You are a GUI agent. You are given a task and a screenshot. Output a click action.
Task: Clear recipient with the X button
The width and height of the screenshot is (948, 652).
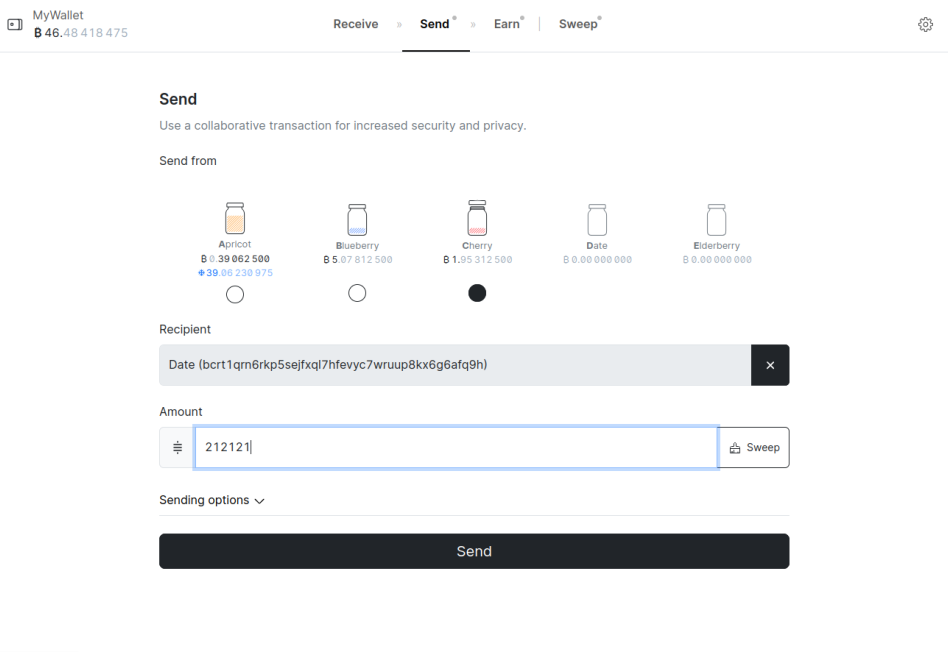tap(770, 365)
